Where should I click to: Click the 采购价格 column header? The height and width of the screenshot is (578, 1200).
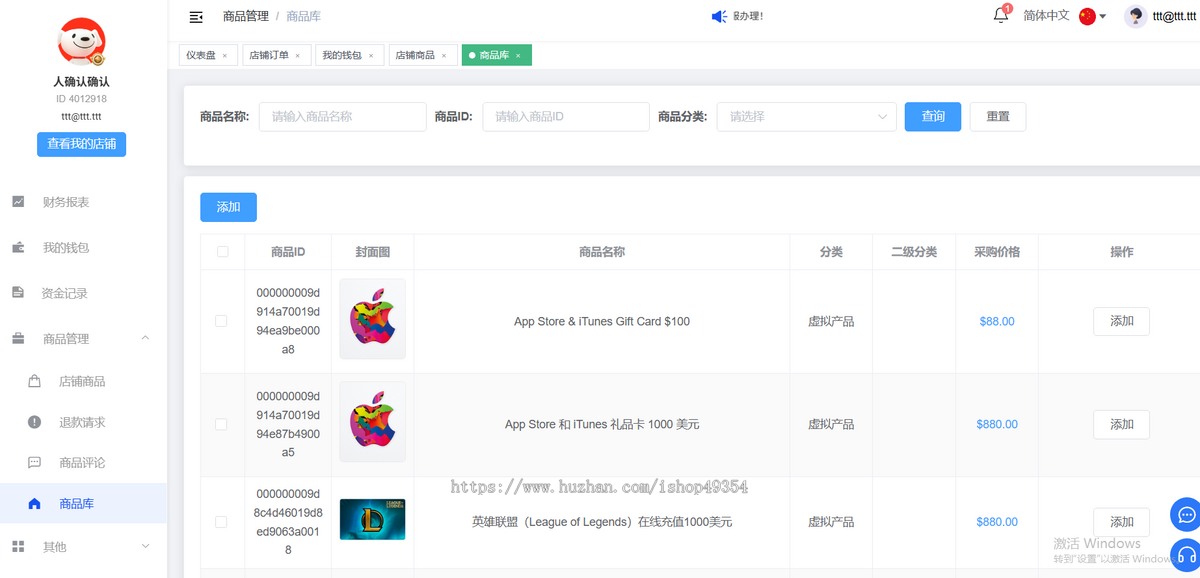pyautogui.click(x=997, y=252)
